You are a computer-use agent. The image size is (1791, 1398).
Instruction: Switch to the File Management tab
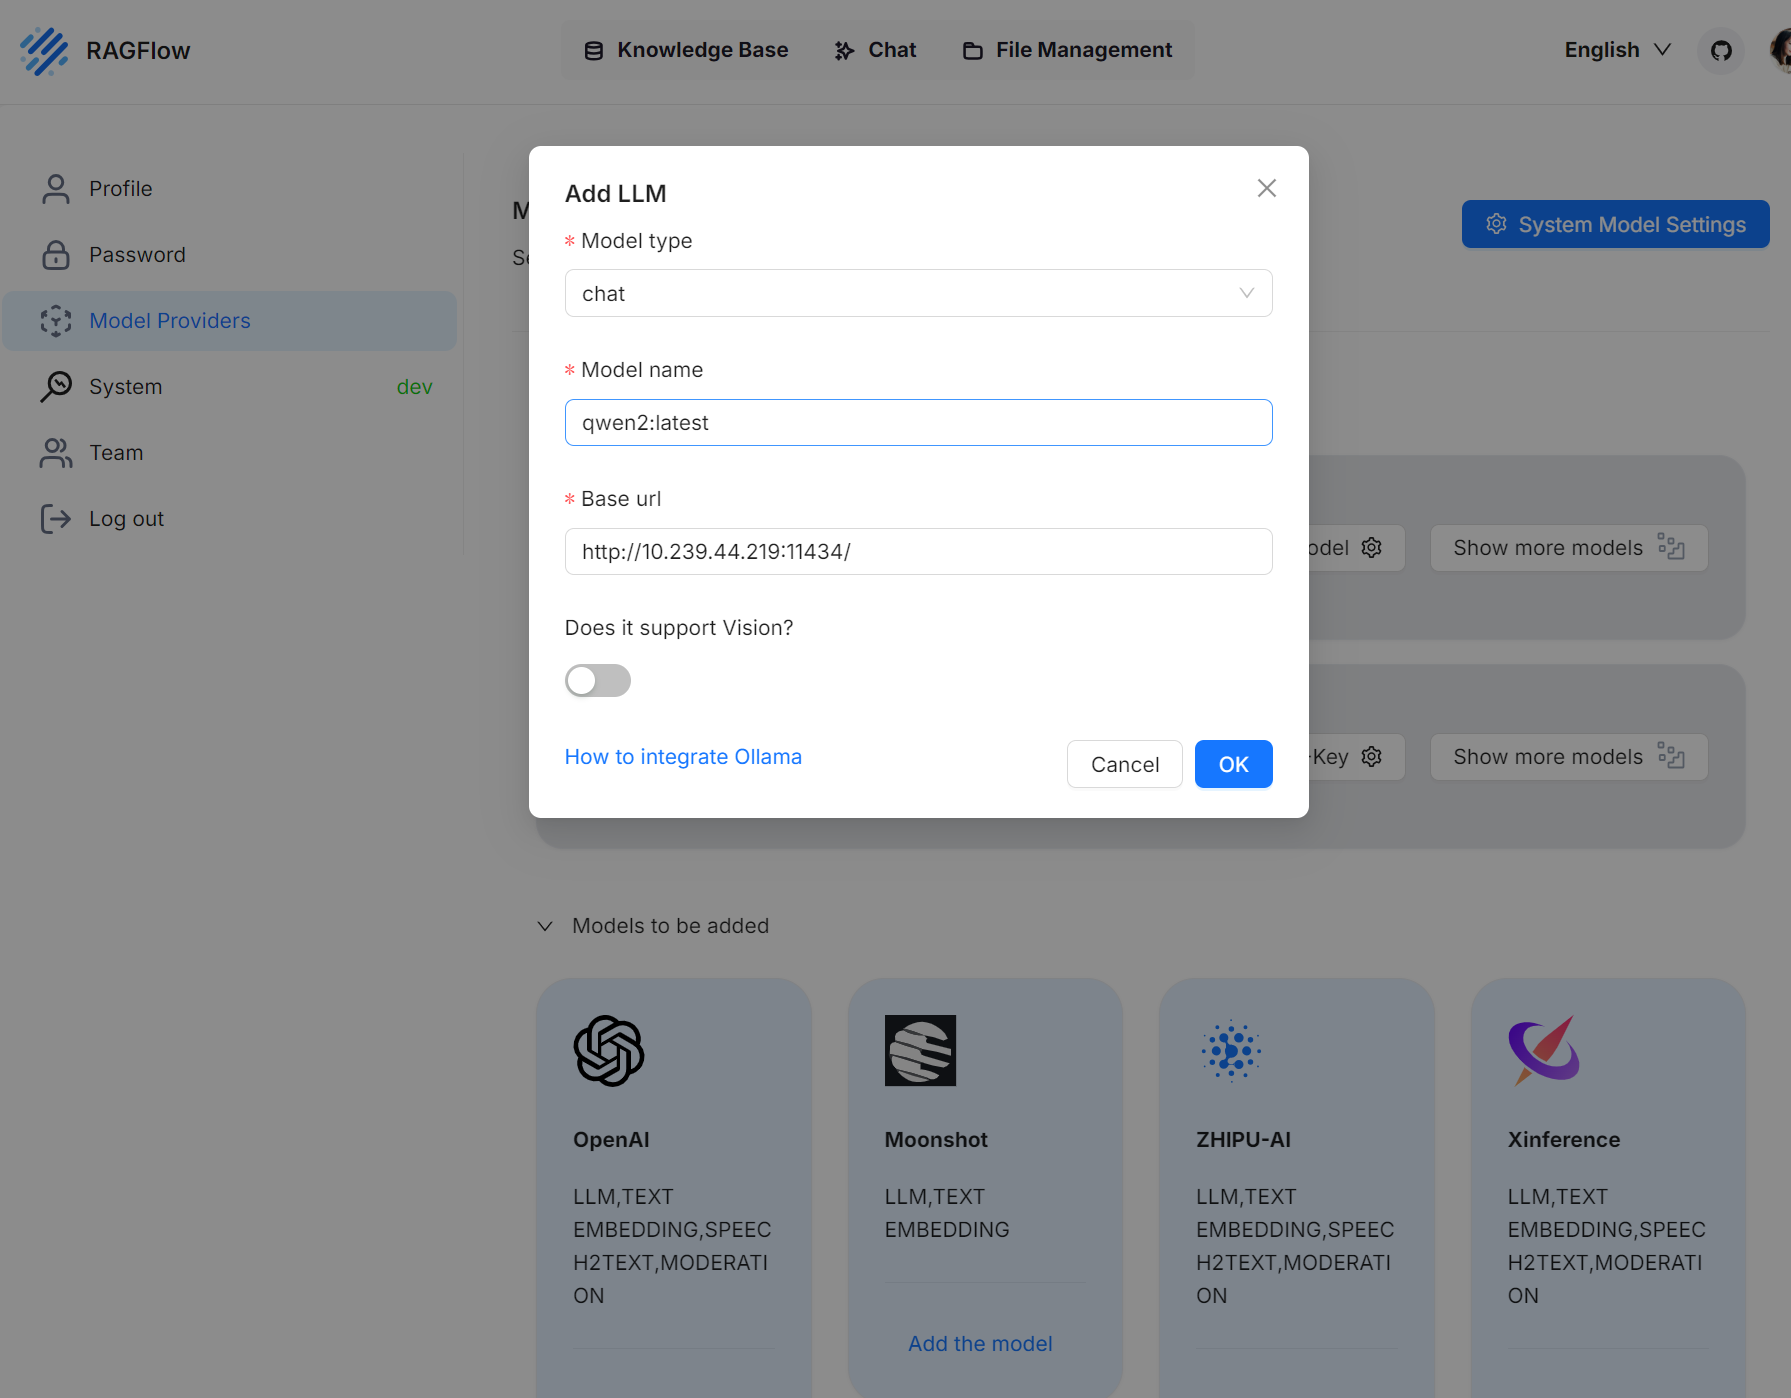tap(1067, 50)
